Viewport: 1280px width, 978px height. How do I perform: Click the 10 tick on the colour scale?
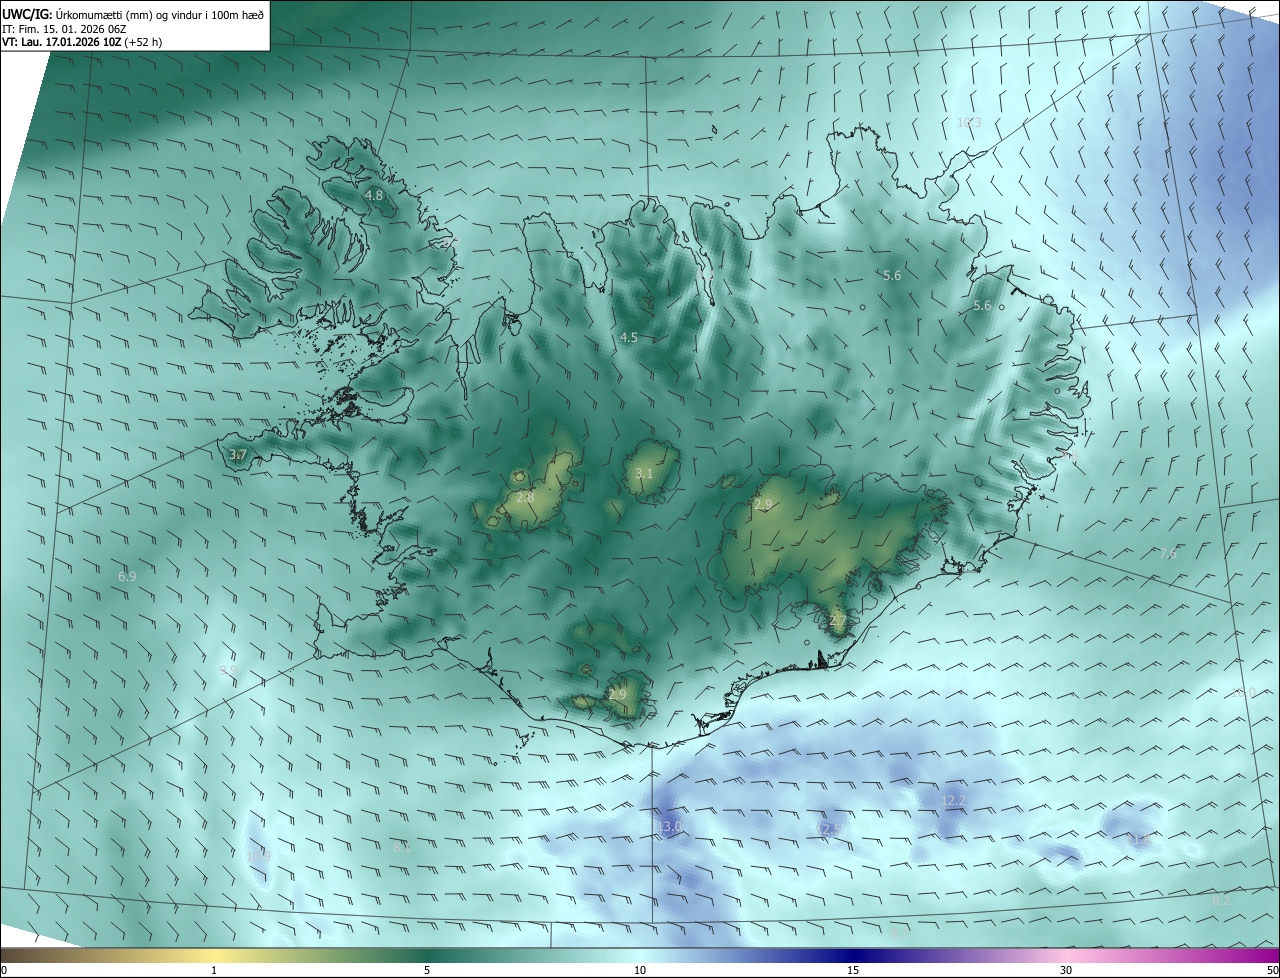pos(640,970)
